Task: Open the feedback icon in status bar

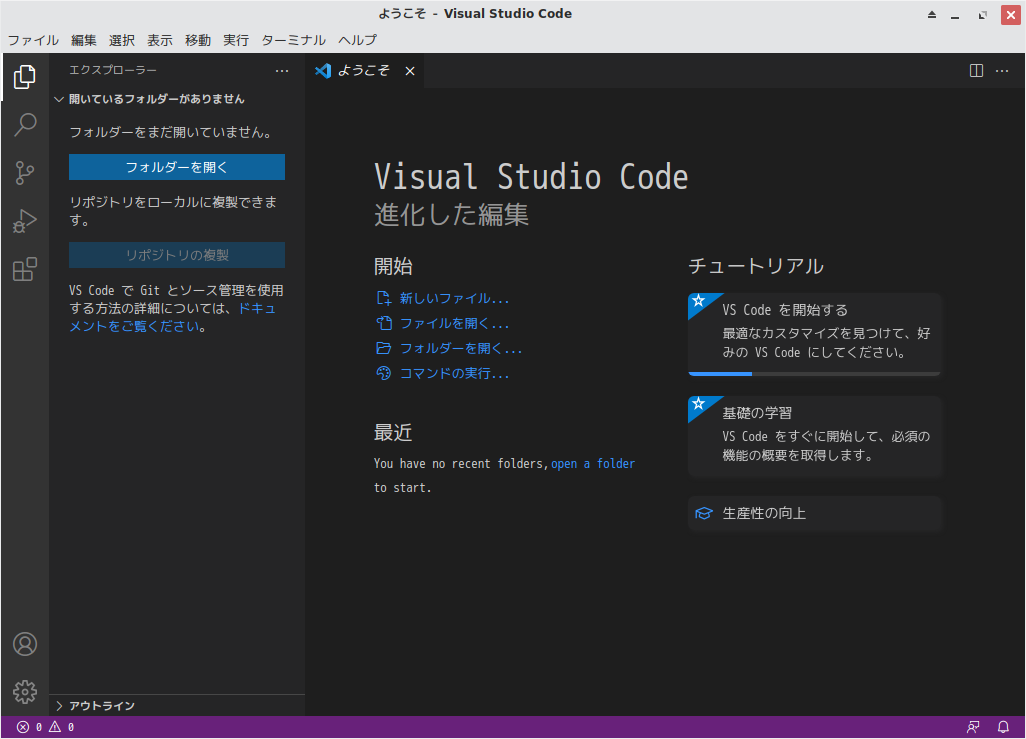Action: (x=973, y=727)
